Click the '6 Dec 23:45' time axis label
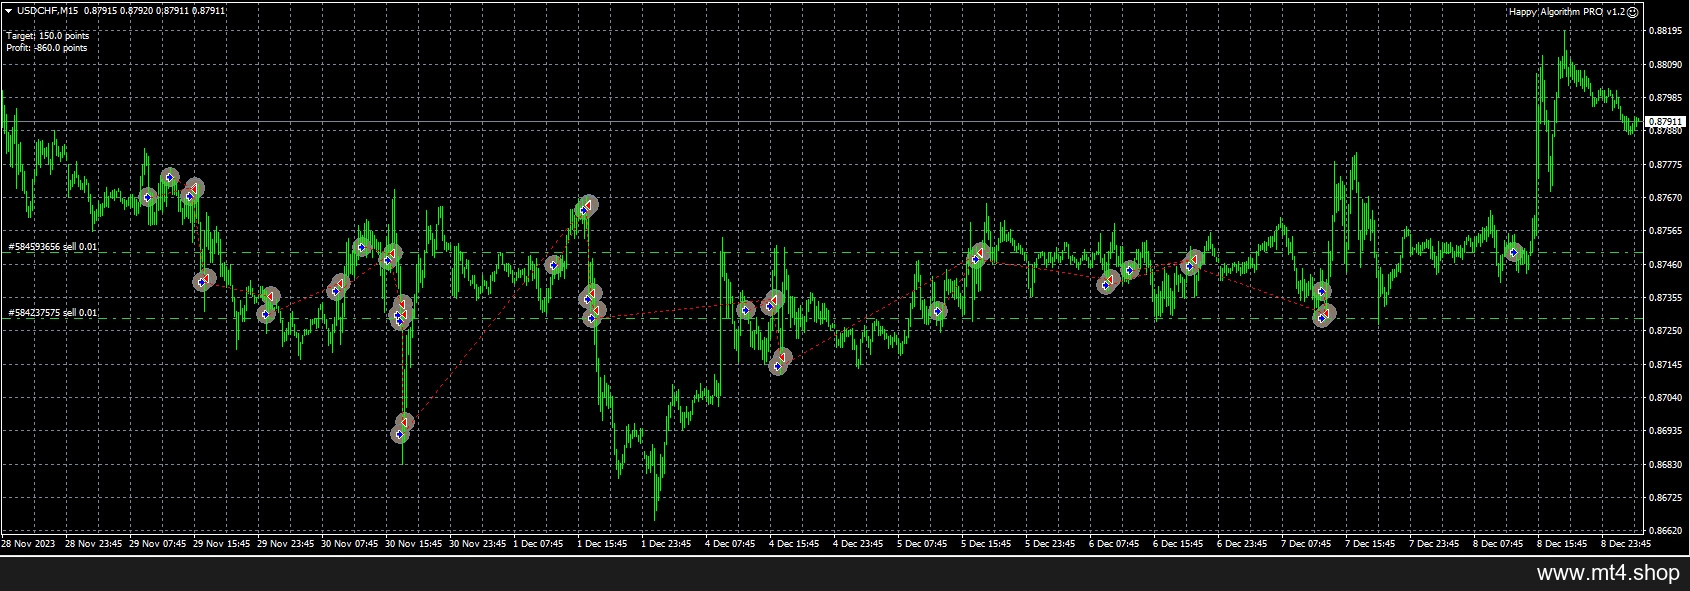Screen dimensions: 1690x591 pos(1242,545)
